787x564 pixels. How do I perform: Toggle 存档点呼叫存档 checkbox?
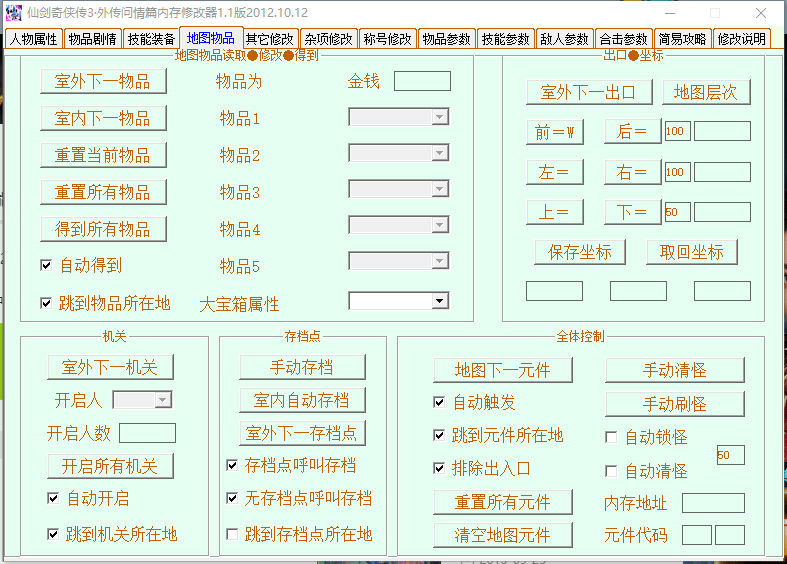pyautogui.click(x=232, y=465)
